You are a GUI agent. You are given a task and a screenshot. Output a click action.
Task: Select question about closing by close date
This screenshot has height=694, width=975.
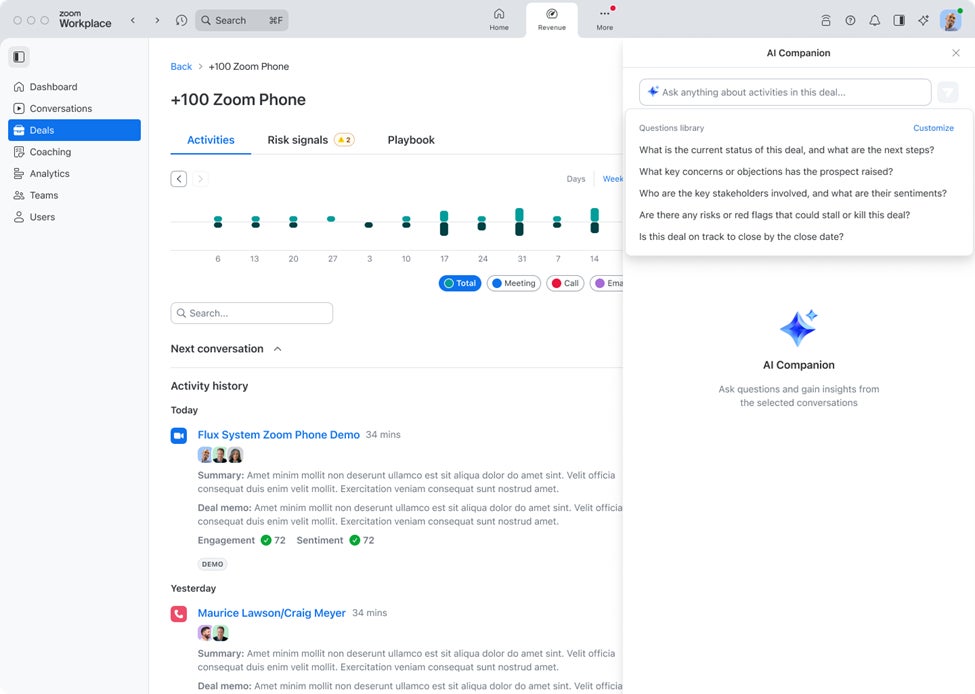[741, 237]
